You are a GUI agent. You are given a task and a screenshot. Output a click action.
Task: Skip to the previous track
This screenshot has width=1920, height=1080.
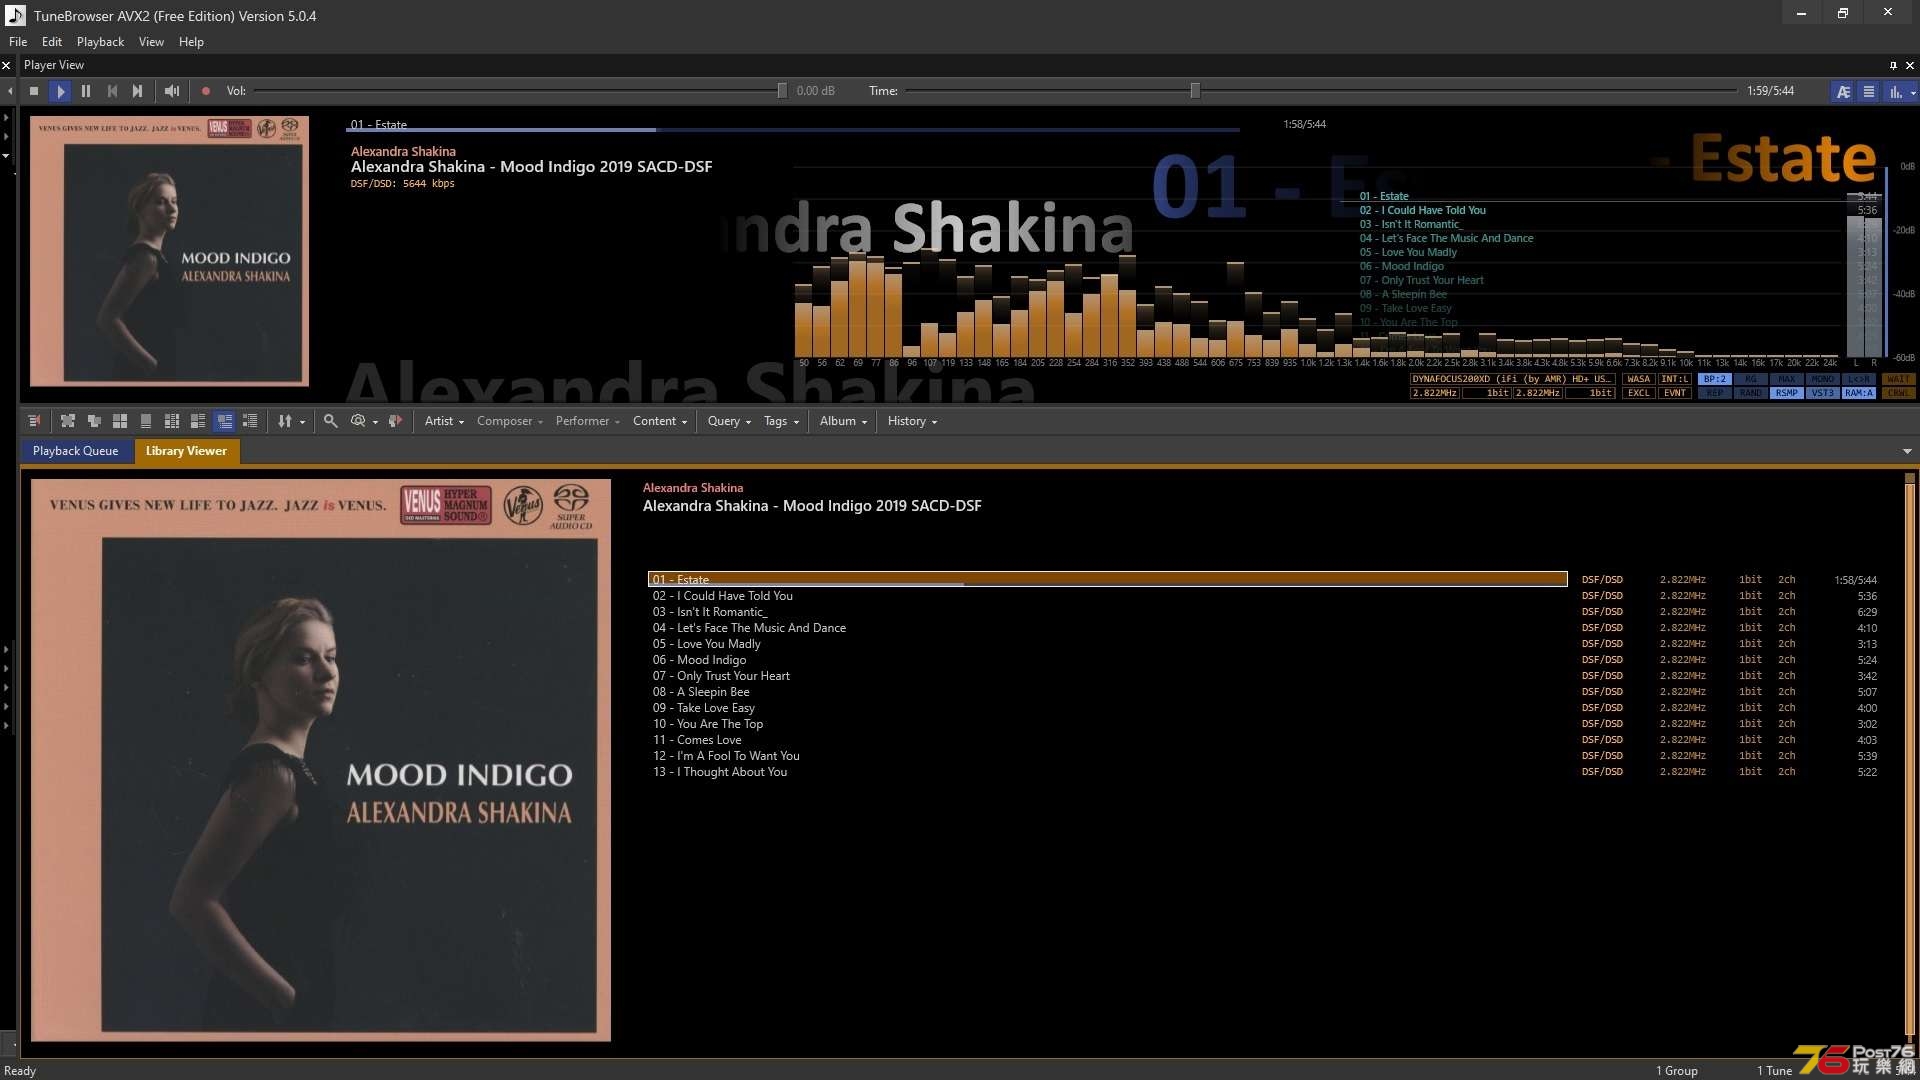112,91
